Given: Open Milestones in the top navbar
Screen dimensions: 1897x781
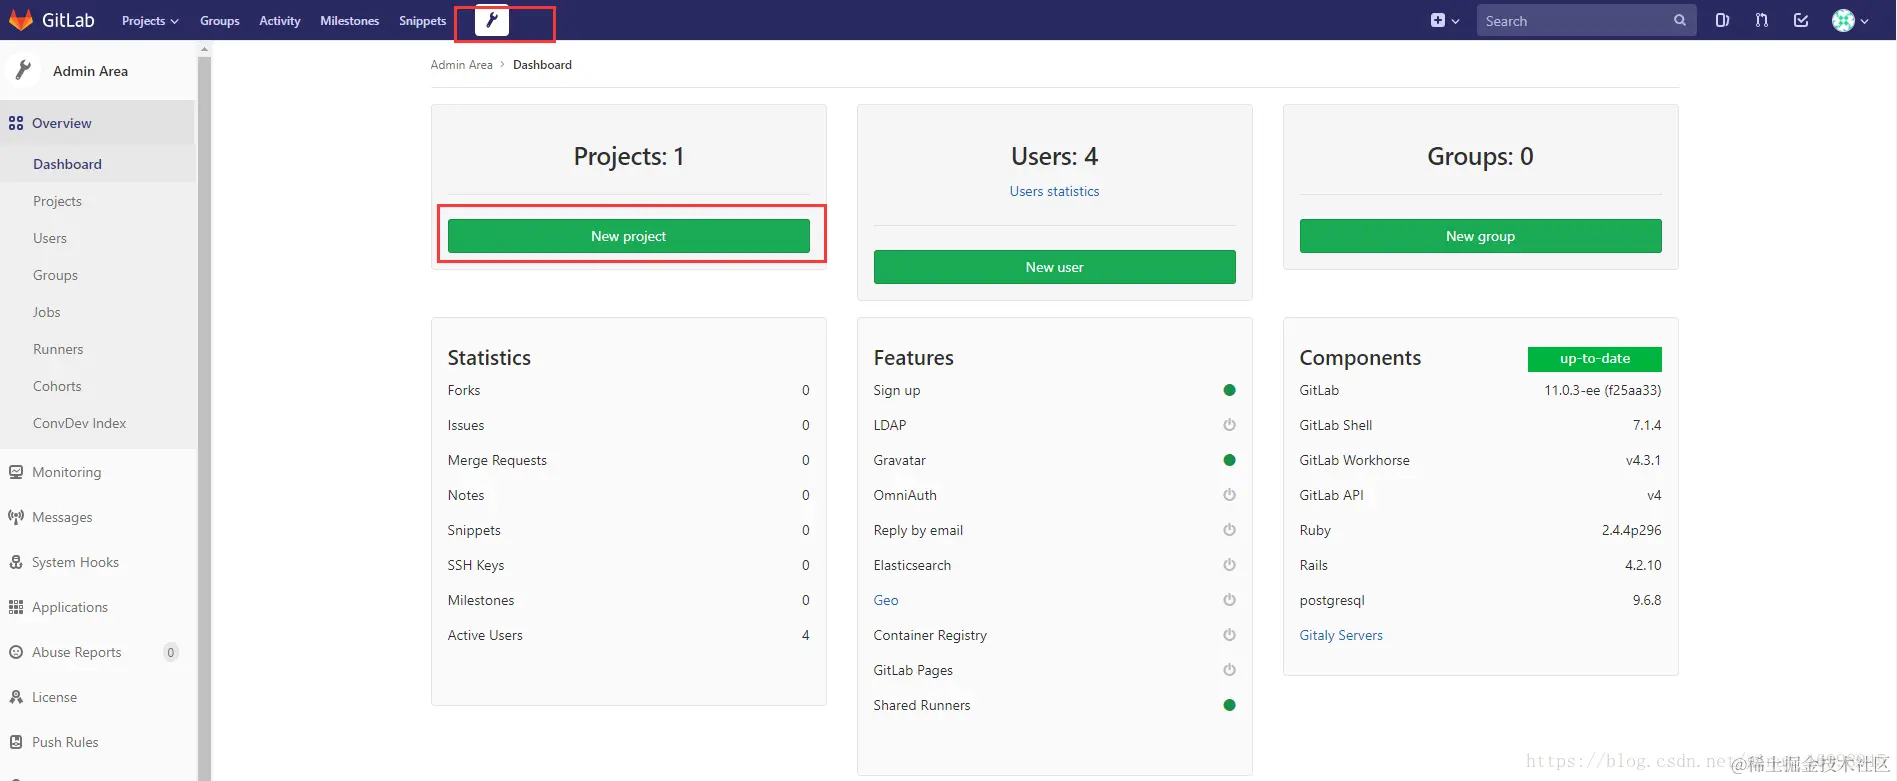Looking at the screenshot, I should (x=349, y=20).
